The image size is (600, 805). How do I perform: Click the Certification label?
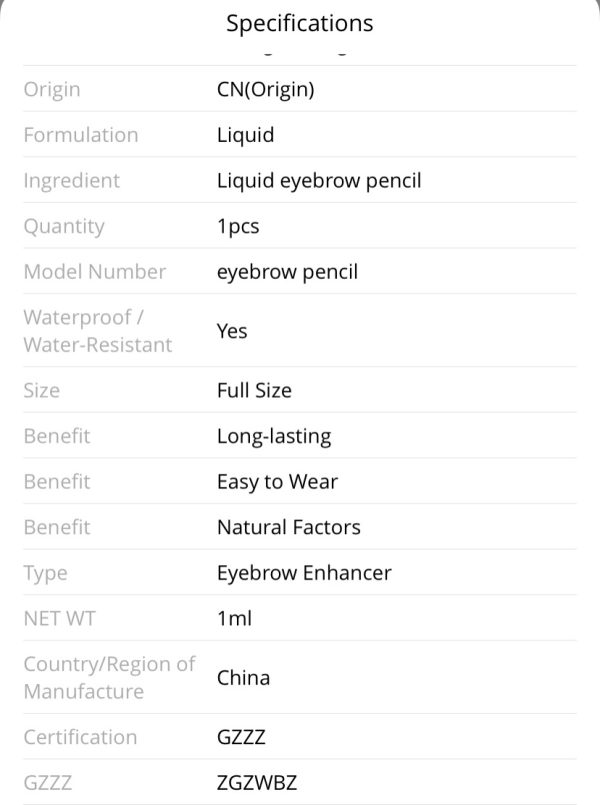coord(81,737)
